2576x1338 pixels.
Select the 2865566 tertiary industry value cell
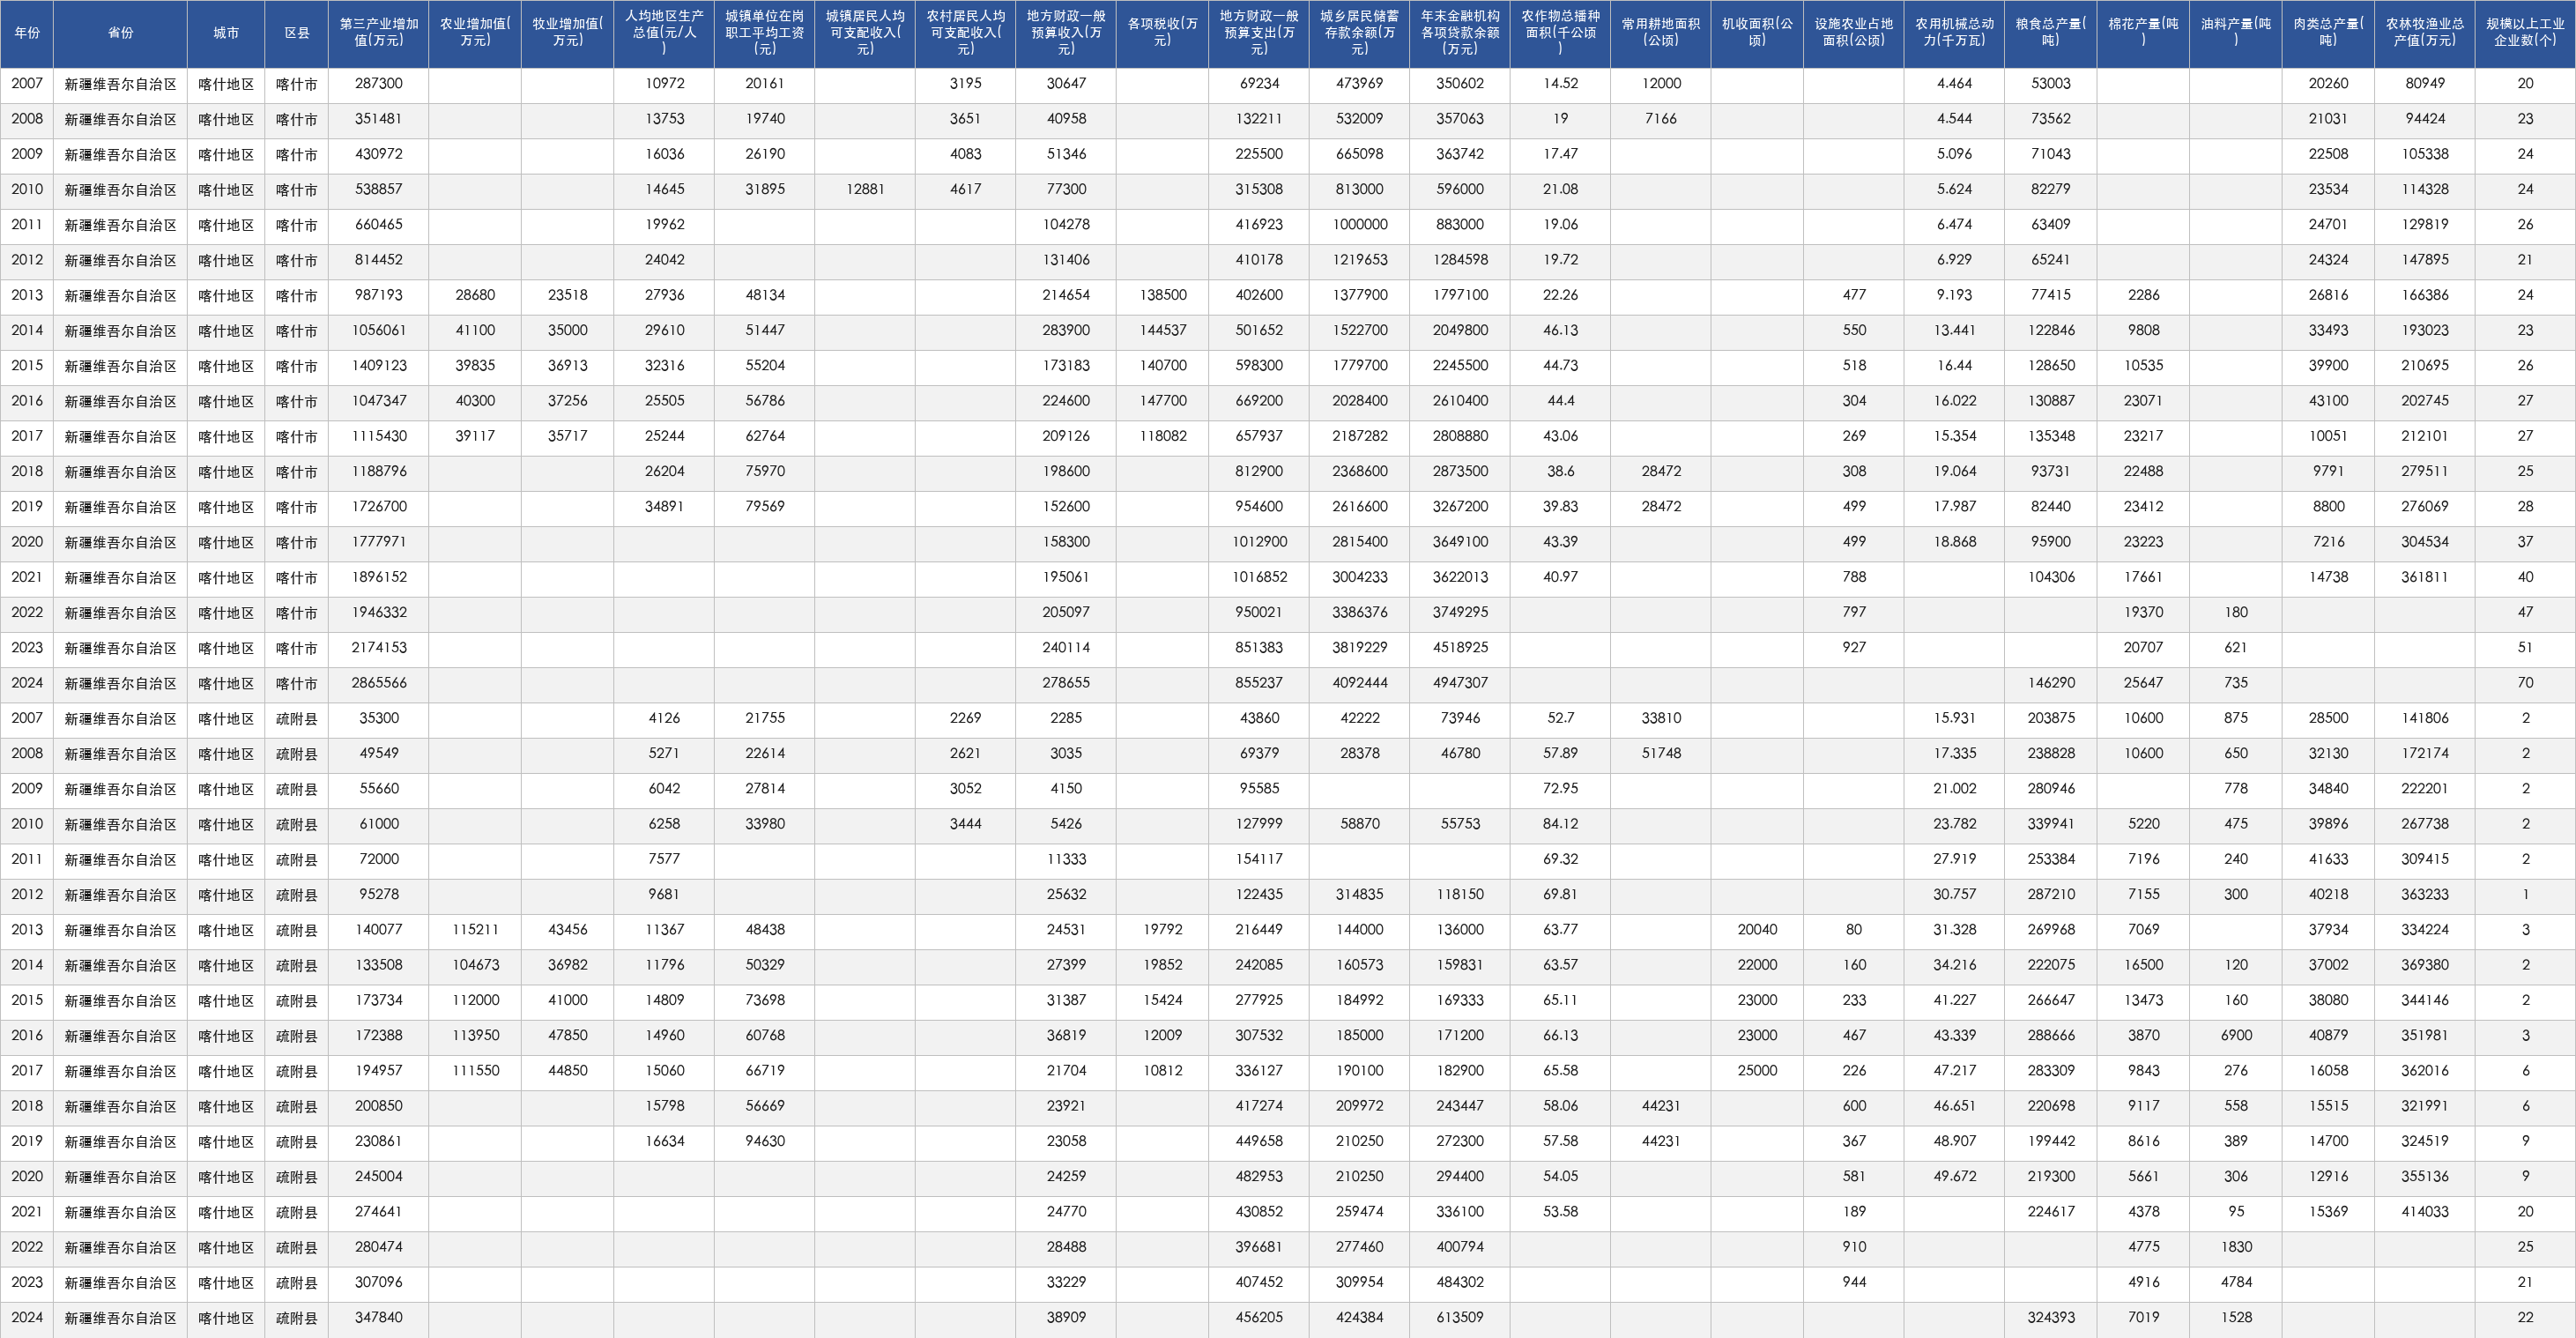click(379, 683)
